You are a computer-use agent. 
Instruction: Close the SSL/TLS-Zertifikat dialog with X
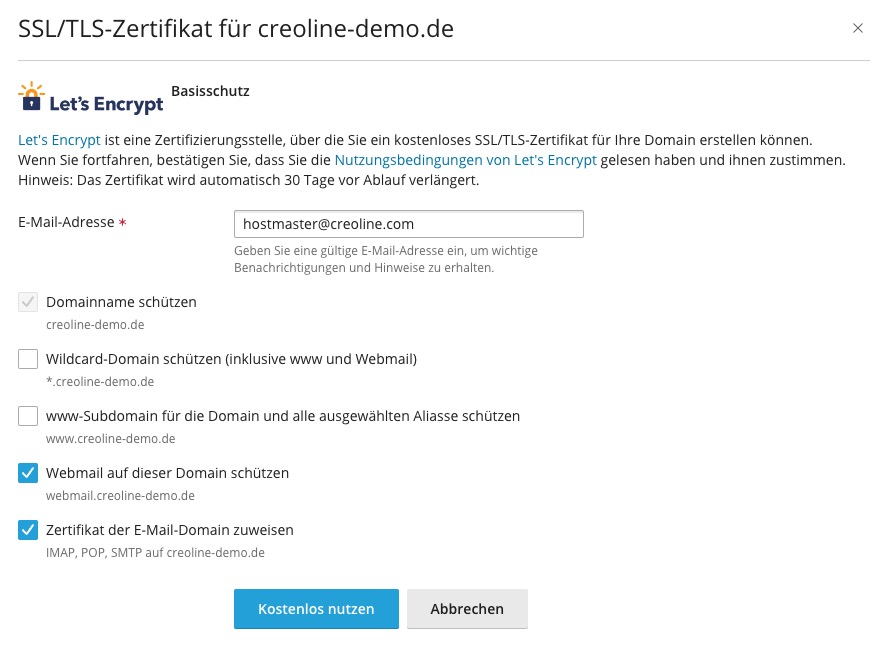click(858, 28)
